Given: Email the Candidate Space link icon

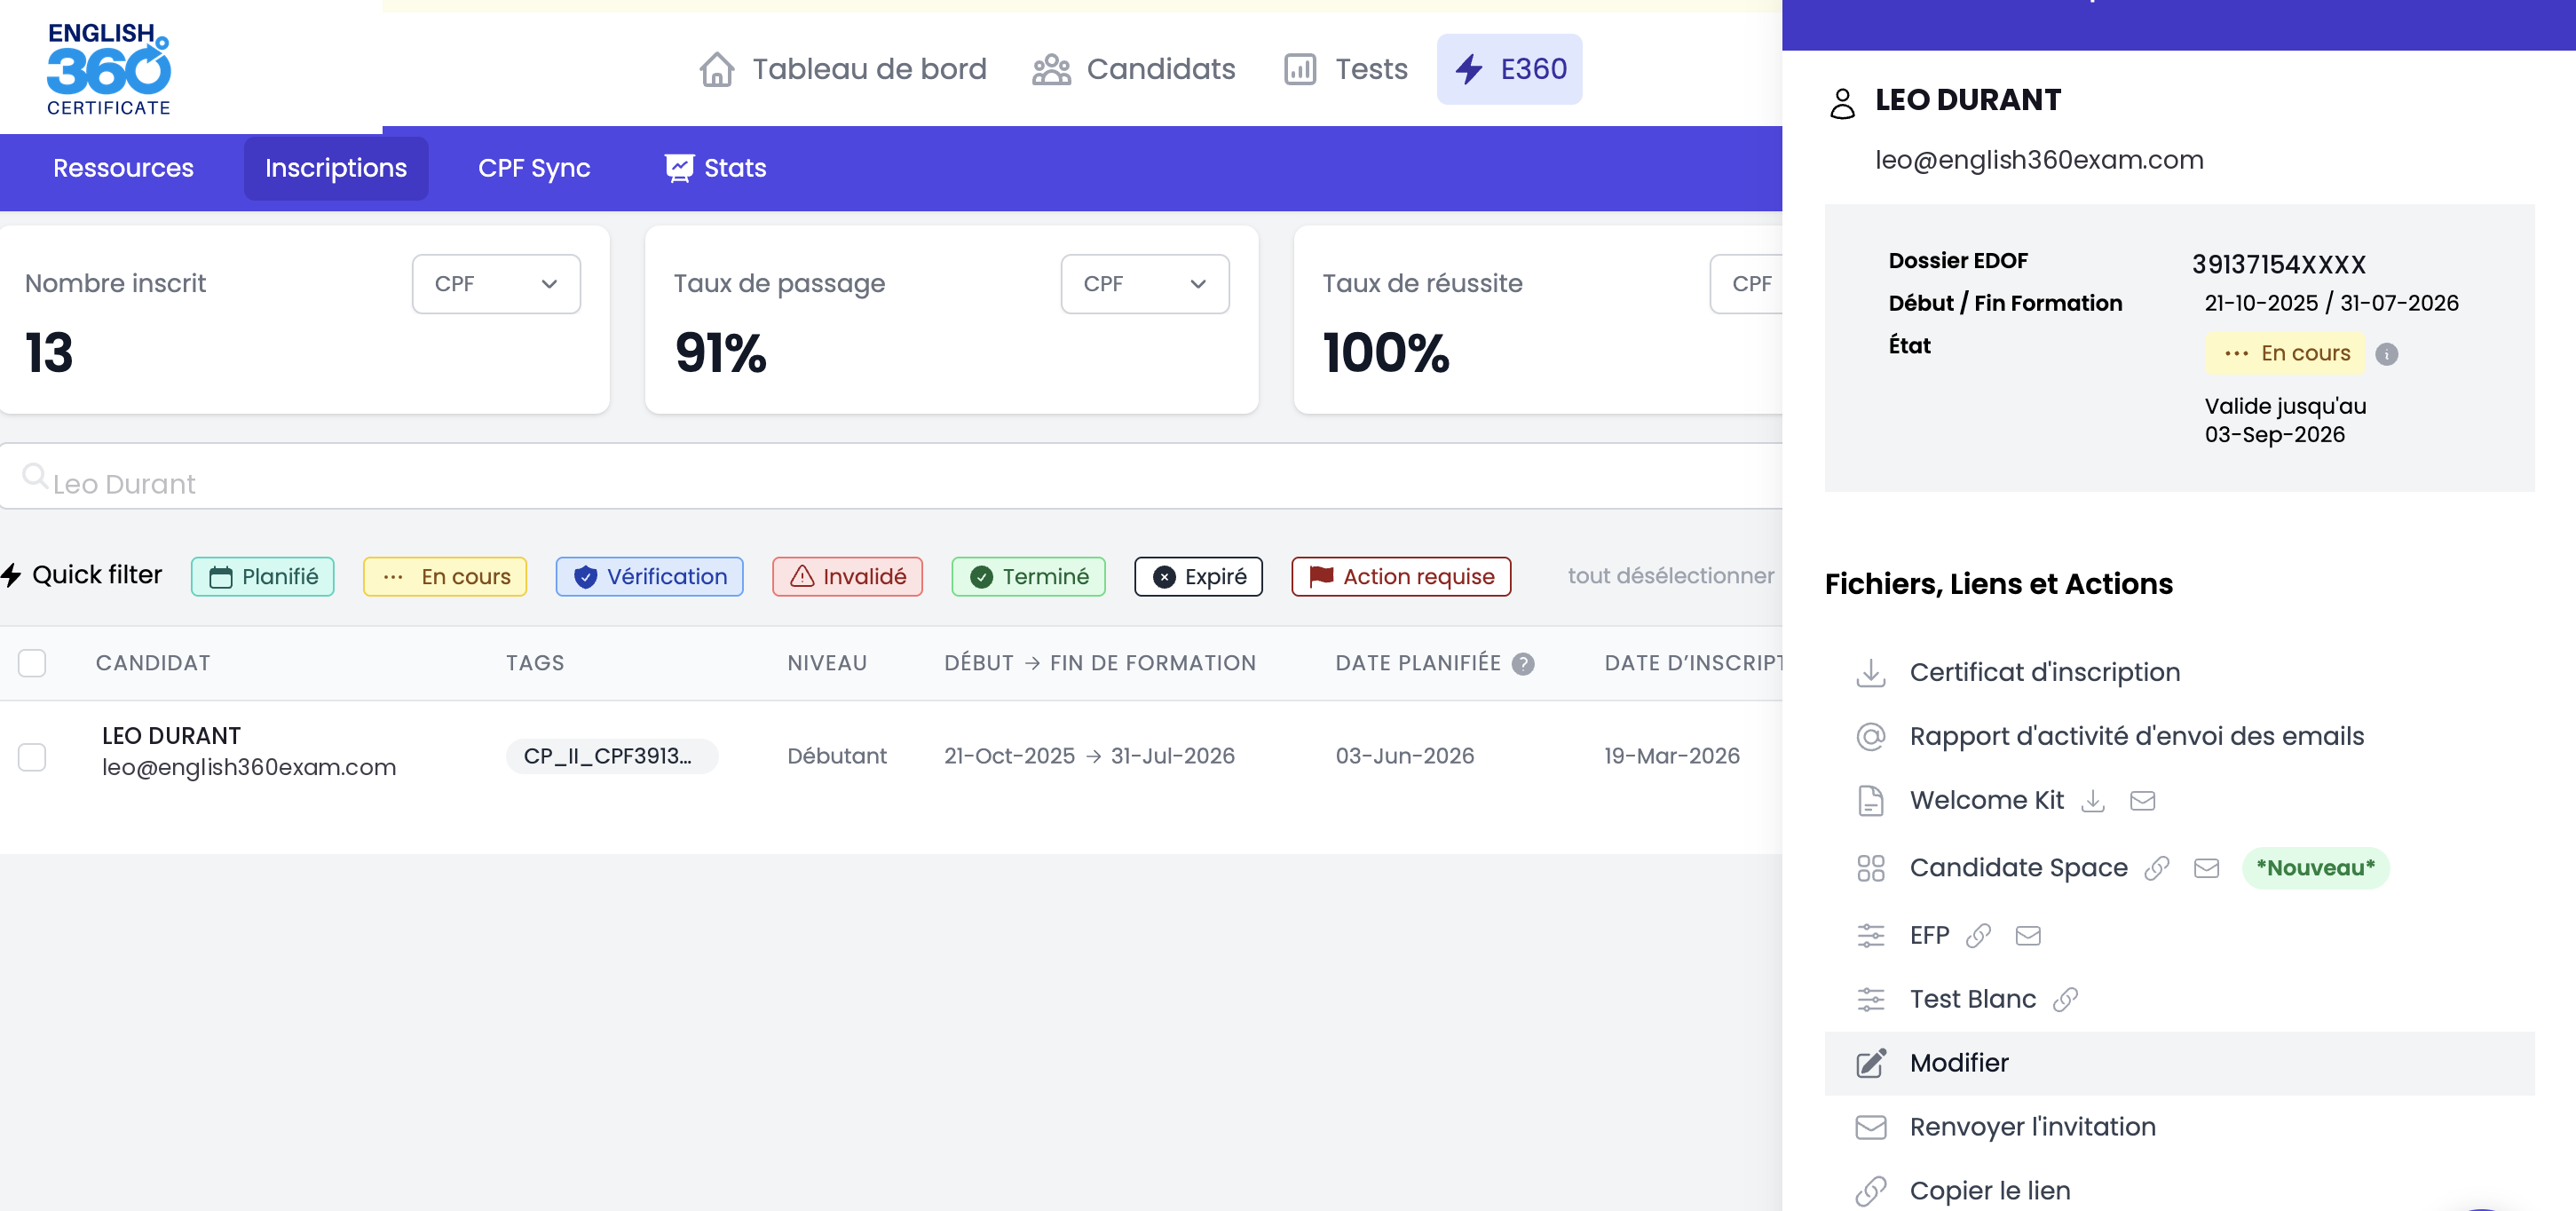Looking at the screenshot, I should point(2206,868).
